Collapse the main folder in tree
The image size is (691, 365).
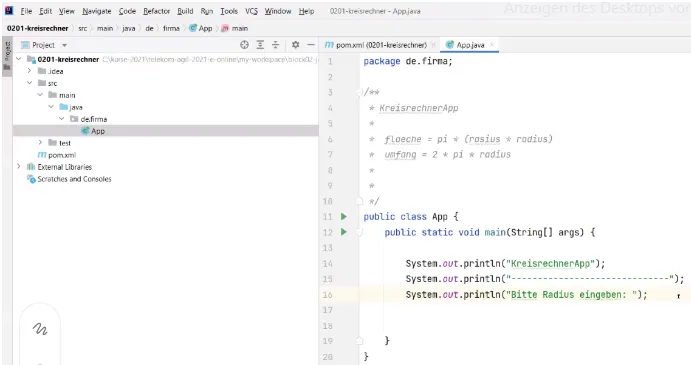[x=40, y=95]
